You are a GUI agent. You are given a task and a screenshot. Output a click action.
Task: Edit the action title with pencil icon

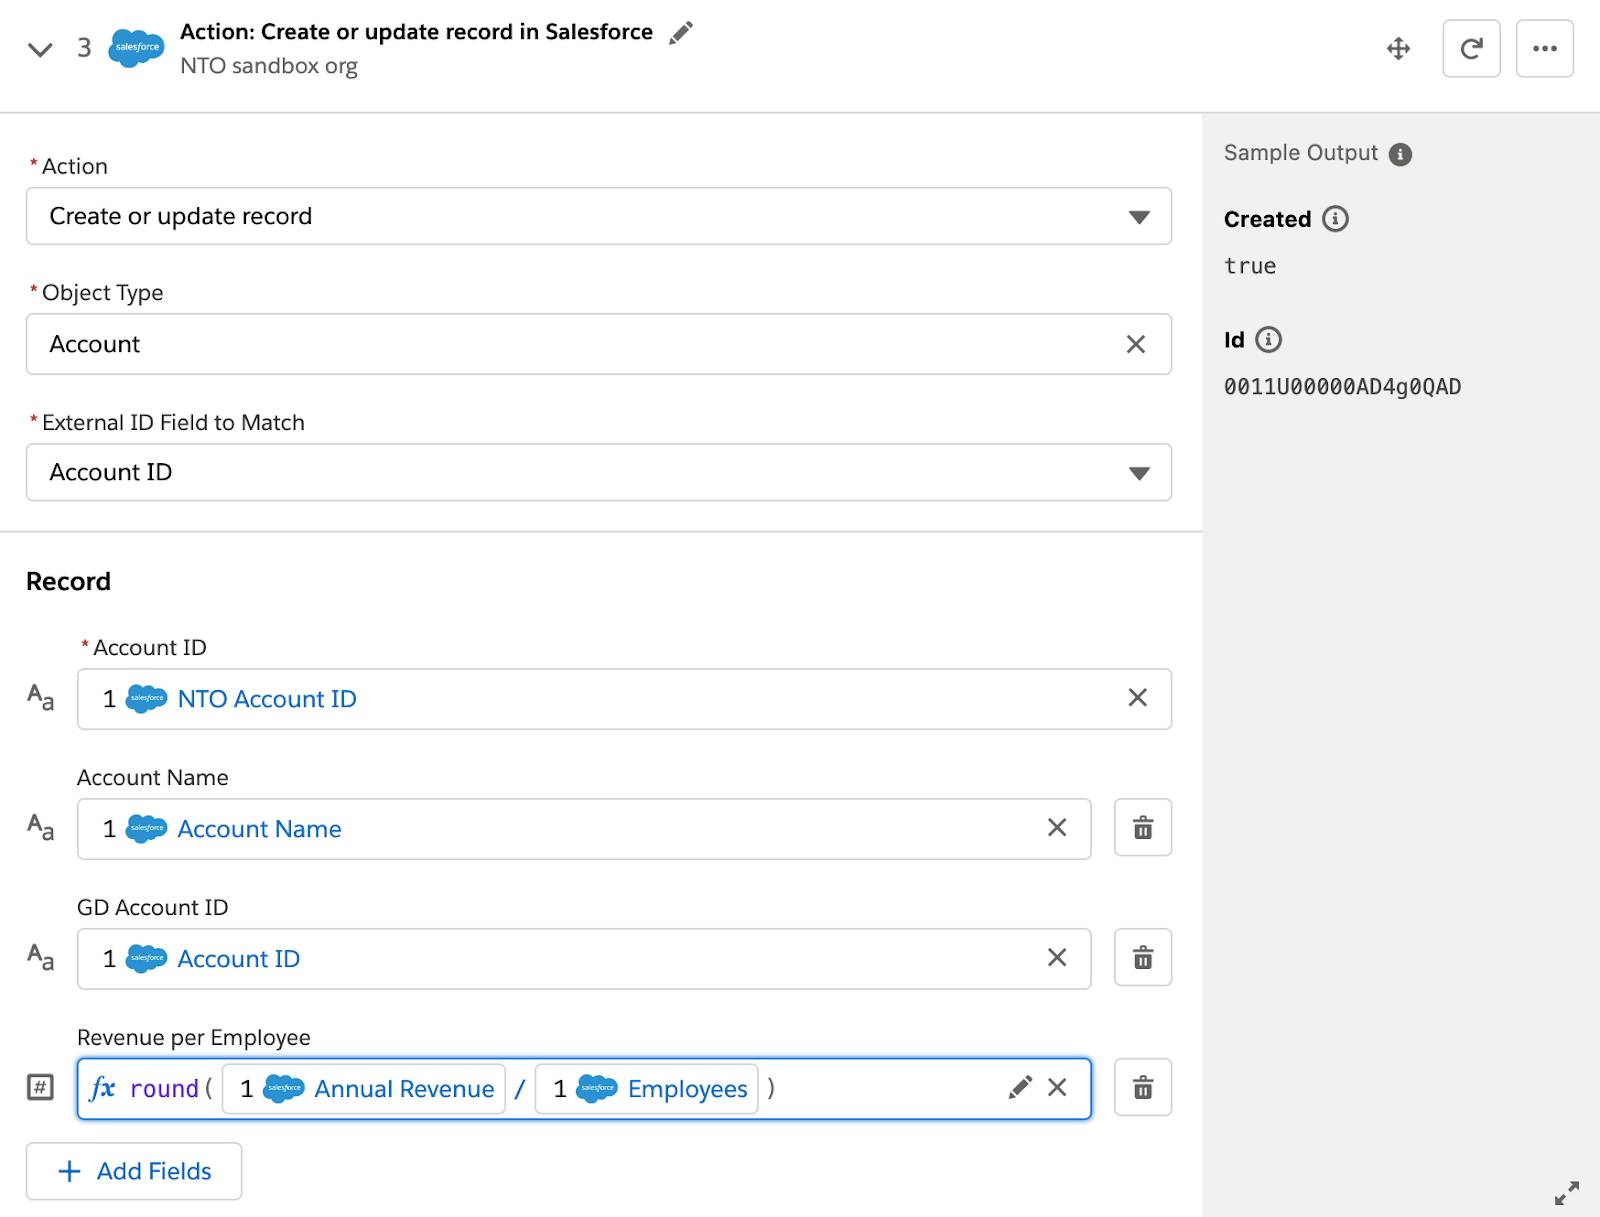[681, 32]
